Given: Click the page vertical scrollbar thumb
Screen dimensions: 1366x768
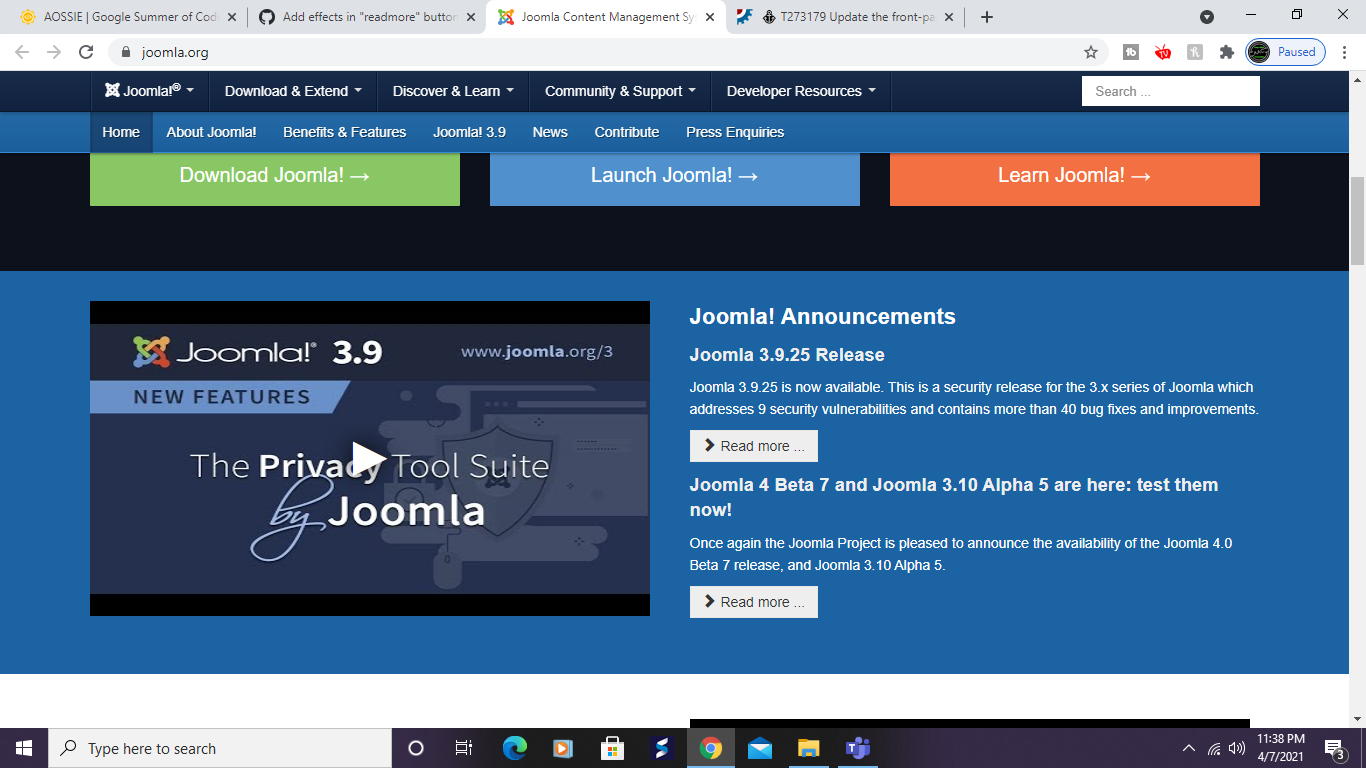Looking at the screenshot, I should pos(1357,222).
